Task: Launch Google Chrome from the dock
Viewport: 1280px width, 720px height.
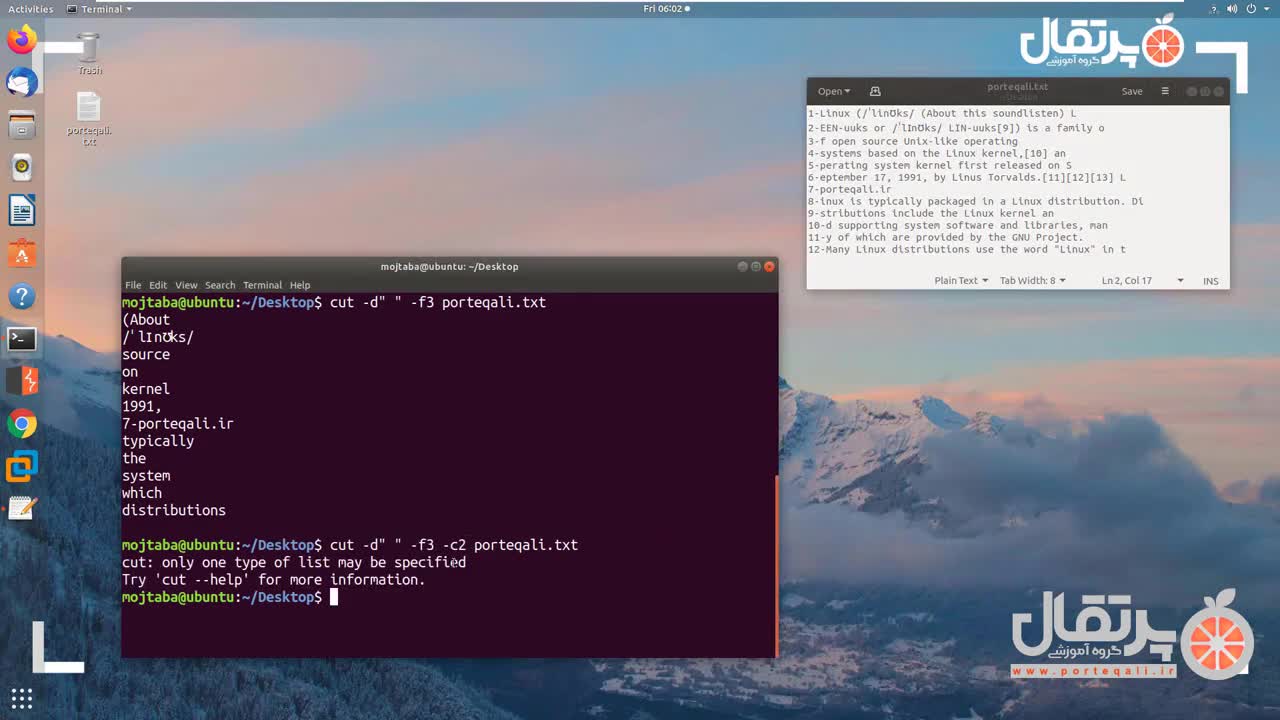Action: [21, 424]
